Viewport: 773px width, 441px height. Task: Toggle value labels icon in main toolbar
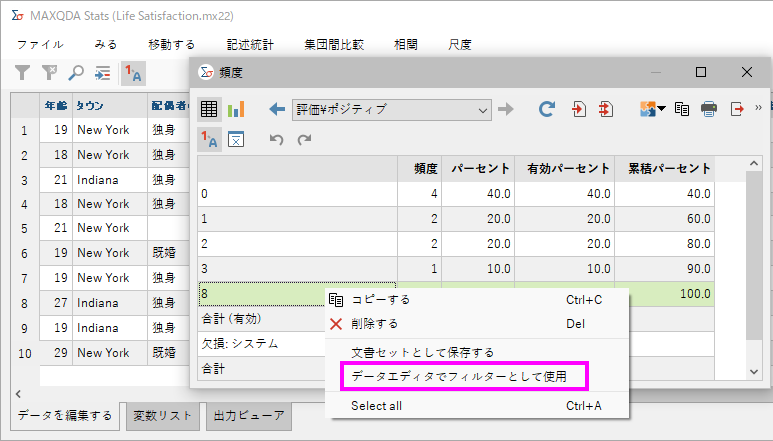coord(133,73)
